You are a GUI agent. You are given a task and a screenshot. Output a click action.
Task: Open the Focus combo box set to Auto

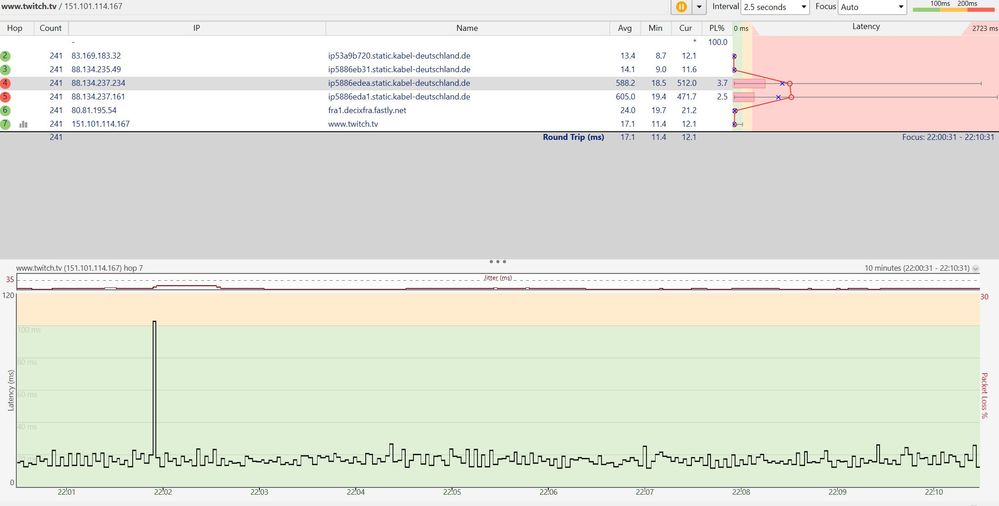tap(872, 6)
